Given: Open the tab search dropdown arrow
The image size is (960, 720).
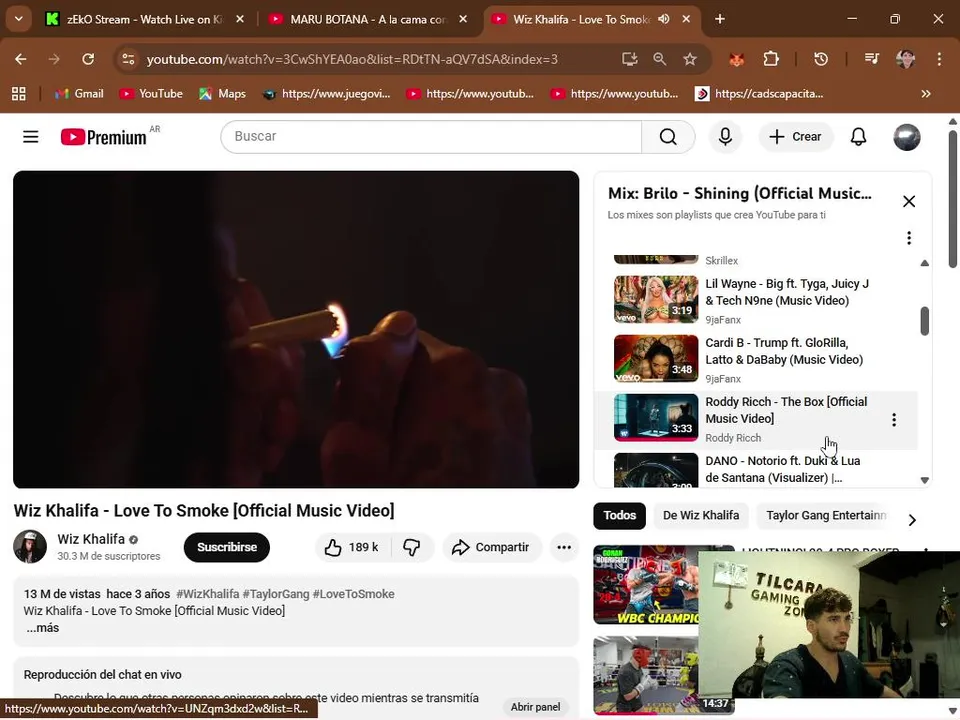Looking at the screenshot, I should (x=19, y=19).
